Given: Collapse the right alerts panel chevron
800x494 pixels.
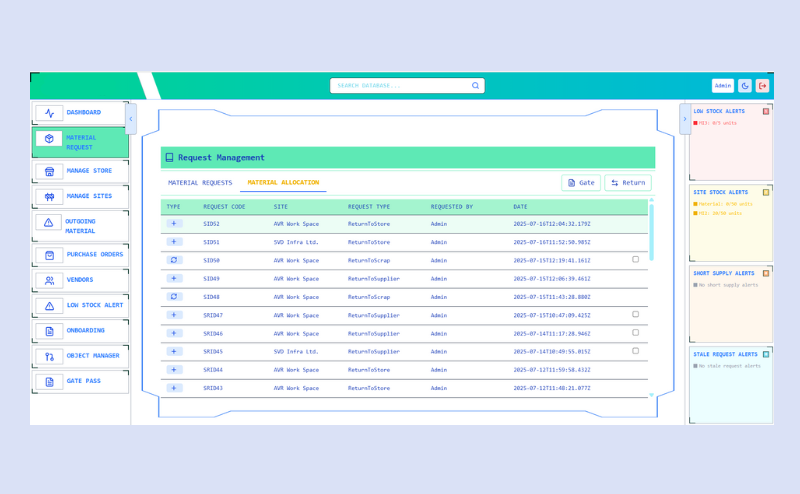Looking at the screenshot, I should 685,118.
